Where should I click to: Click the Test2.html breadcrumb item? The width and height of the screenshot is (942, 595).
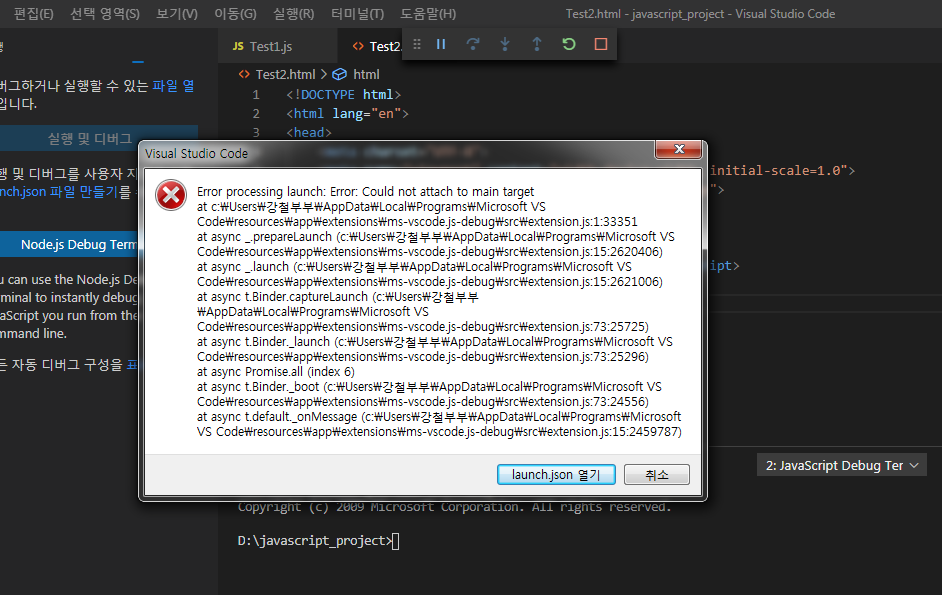click(x=285, y=74)
